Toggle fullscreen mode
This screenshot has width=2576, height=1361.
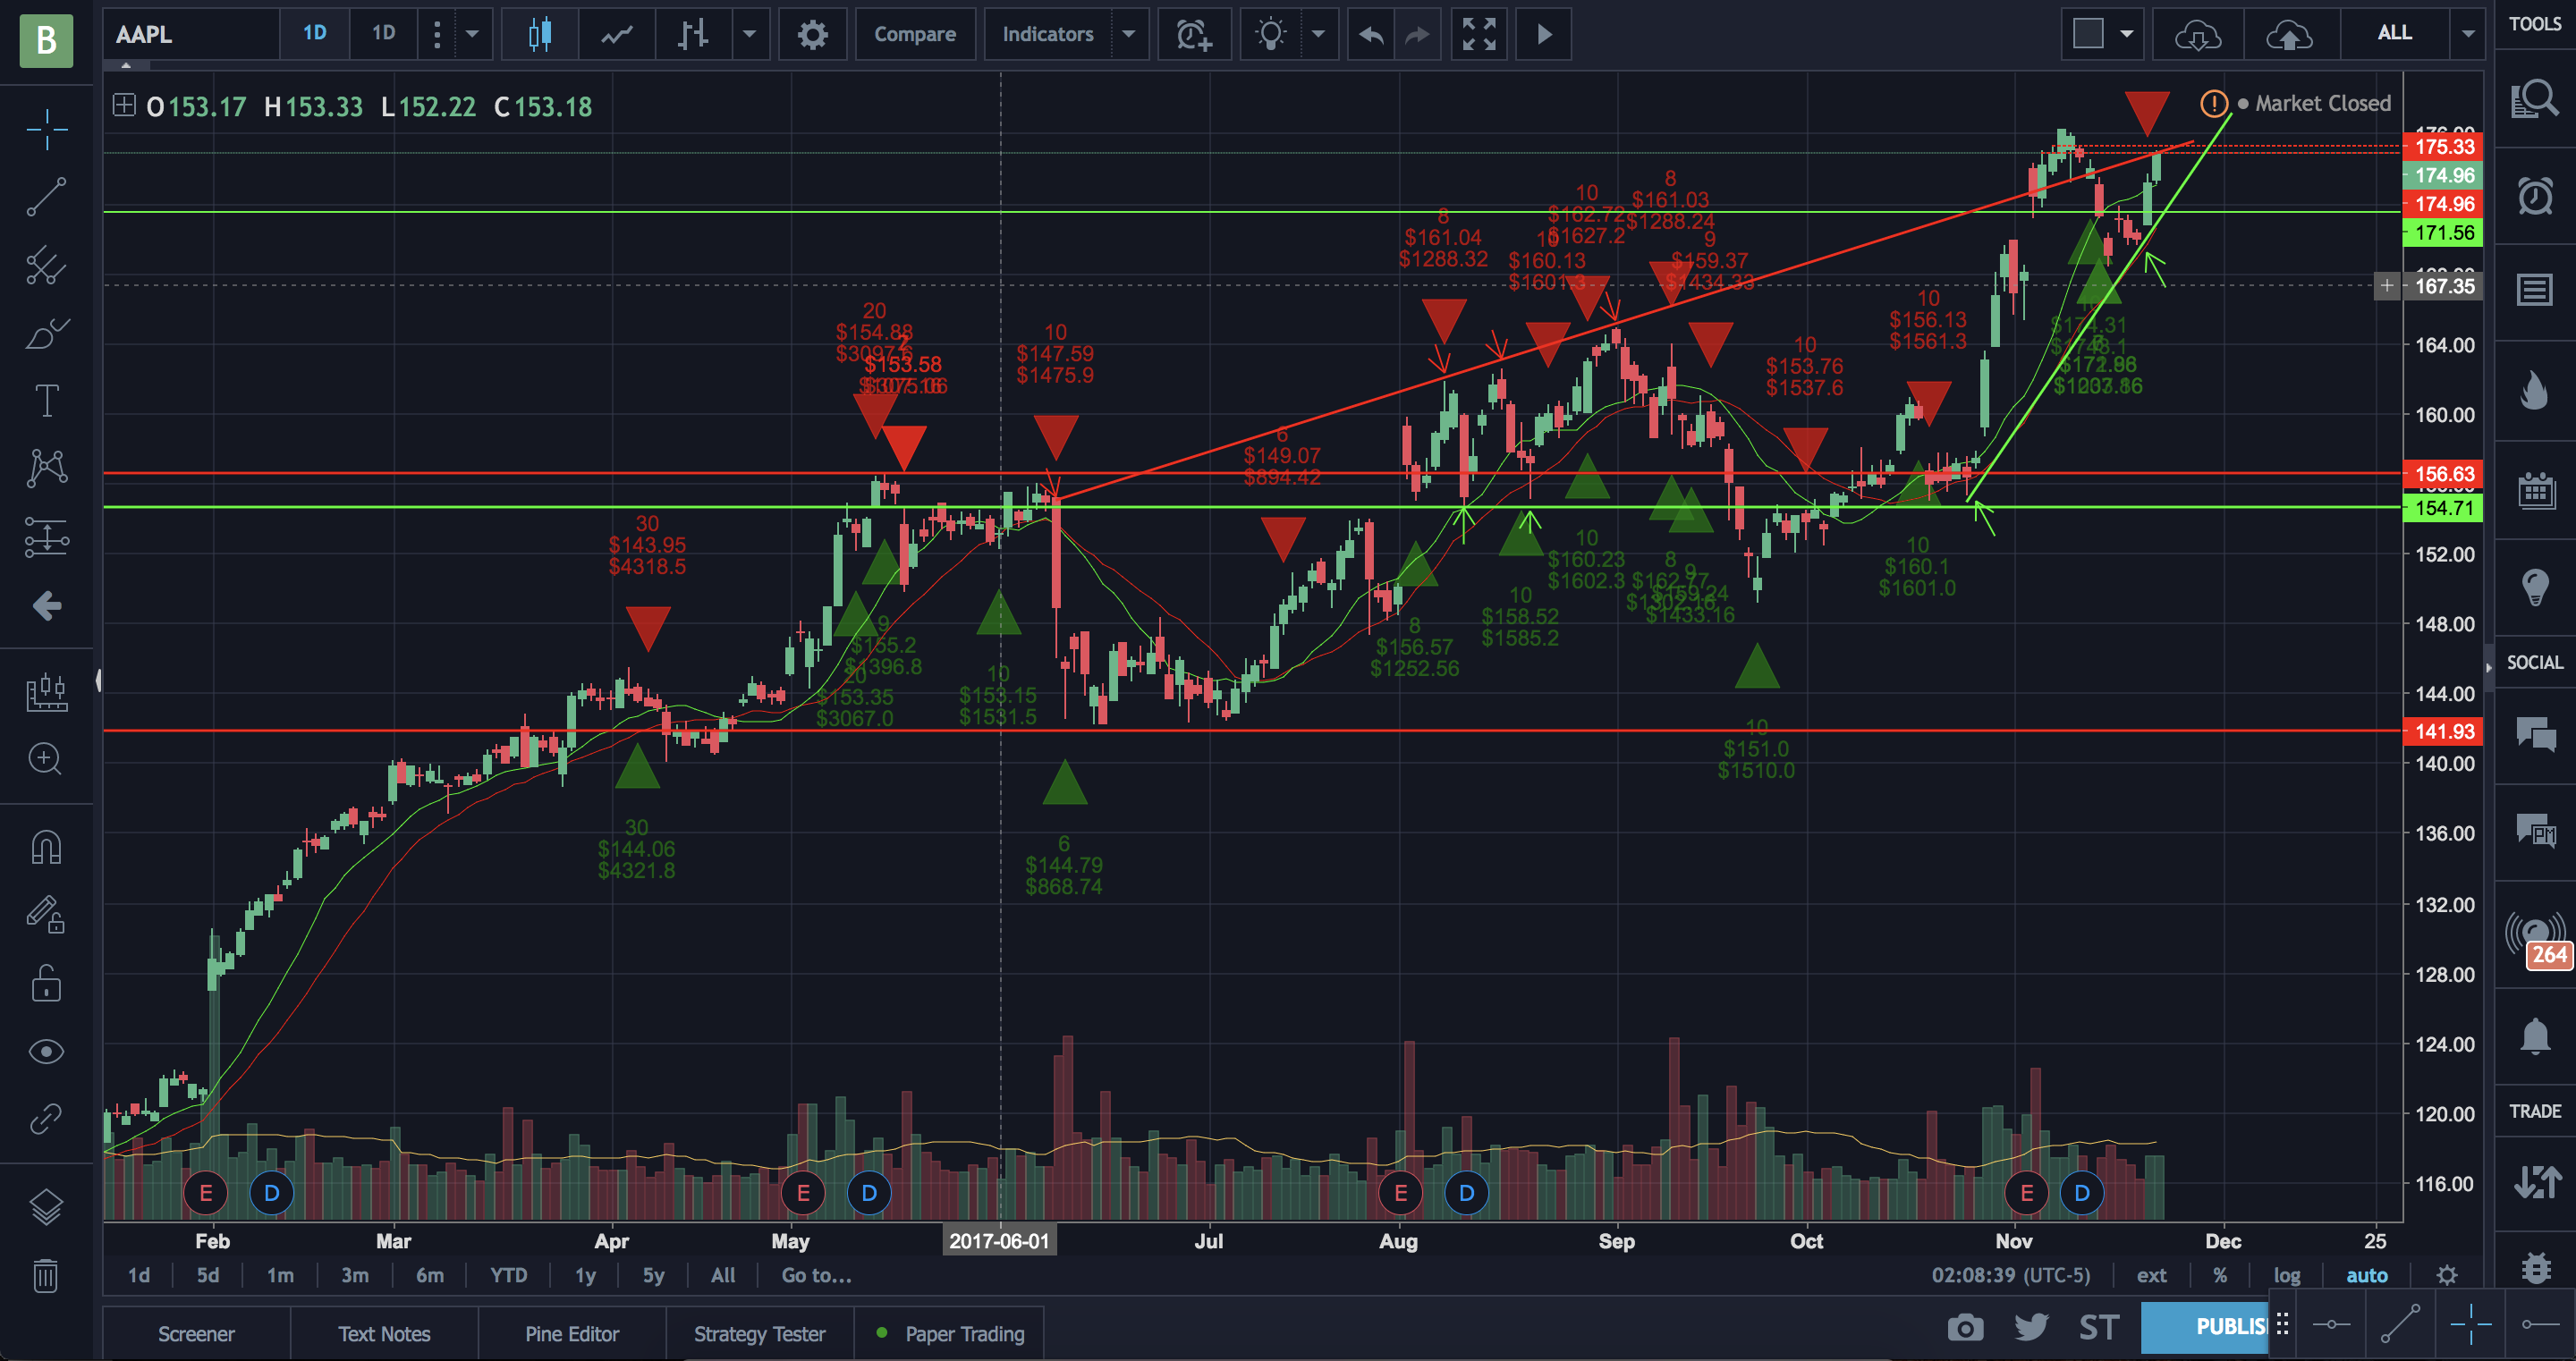(1479, 35)
